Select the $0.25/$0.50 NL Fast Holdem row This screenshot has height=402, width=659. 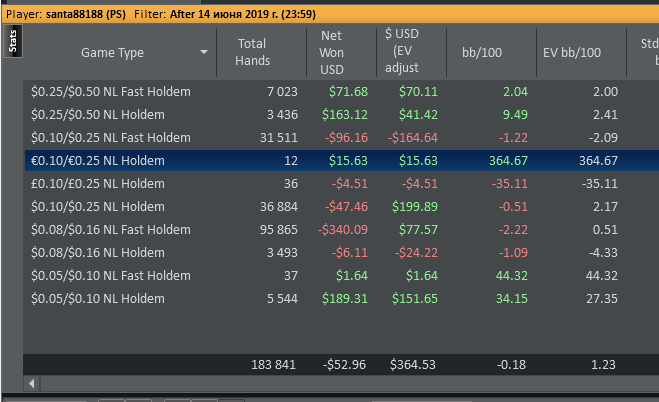(341, 92)
